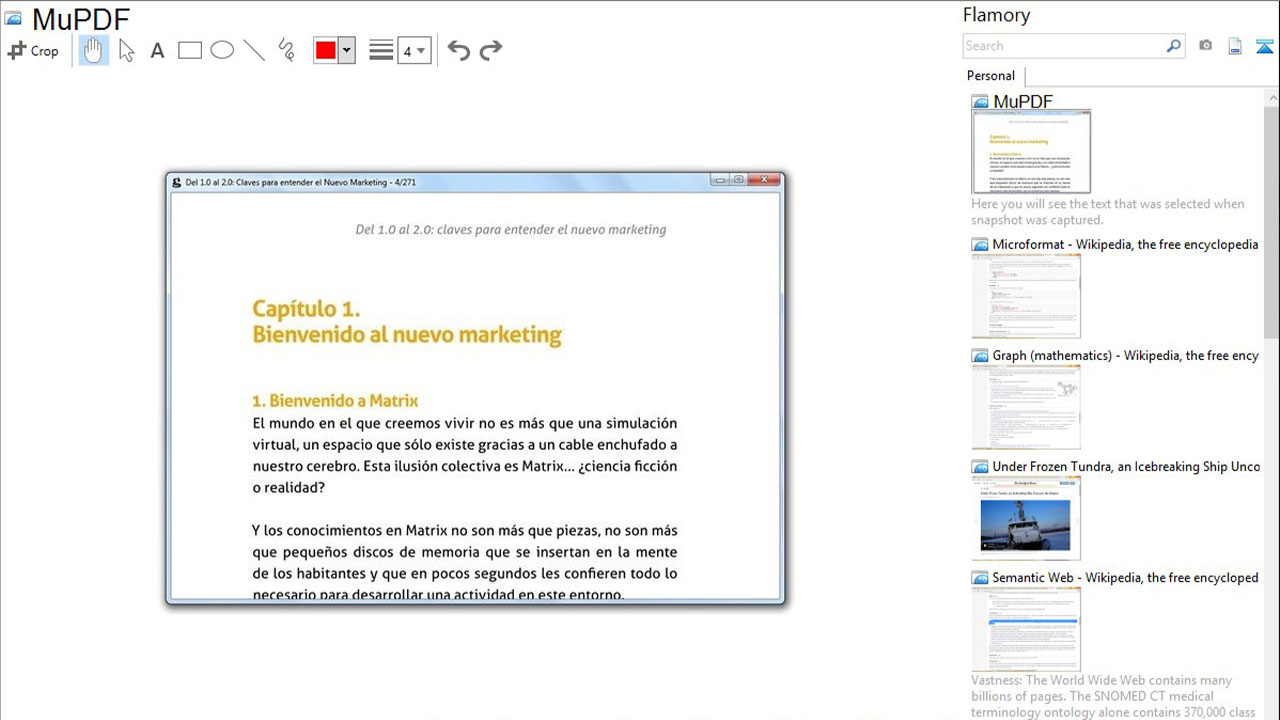Select the text annotation tool
The image size is (1280, 720).
point(157,50)
